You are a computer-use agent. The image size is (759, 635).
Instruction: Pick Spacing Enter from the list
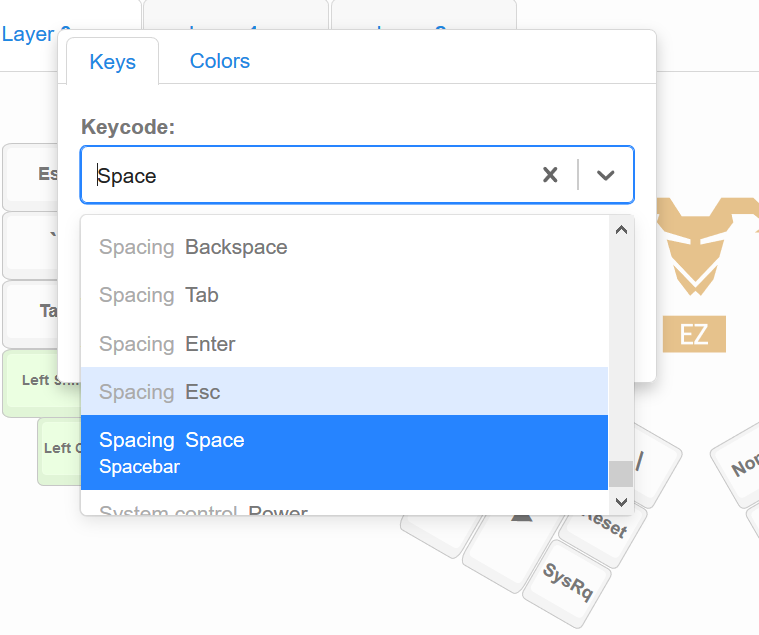(x=344, y=344)
